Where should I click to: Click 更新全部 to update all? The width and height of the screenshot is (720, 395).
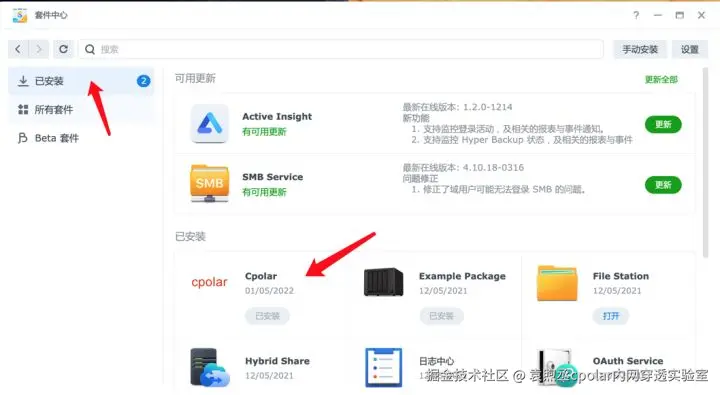pos(661,79)
